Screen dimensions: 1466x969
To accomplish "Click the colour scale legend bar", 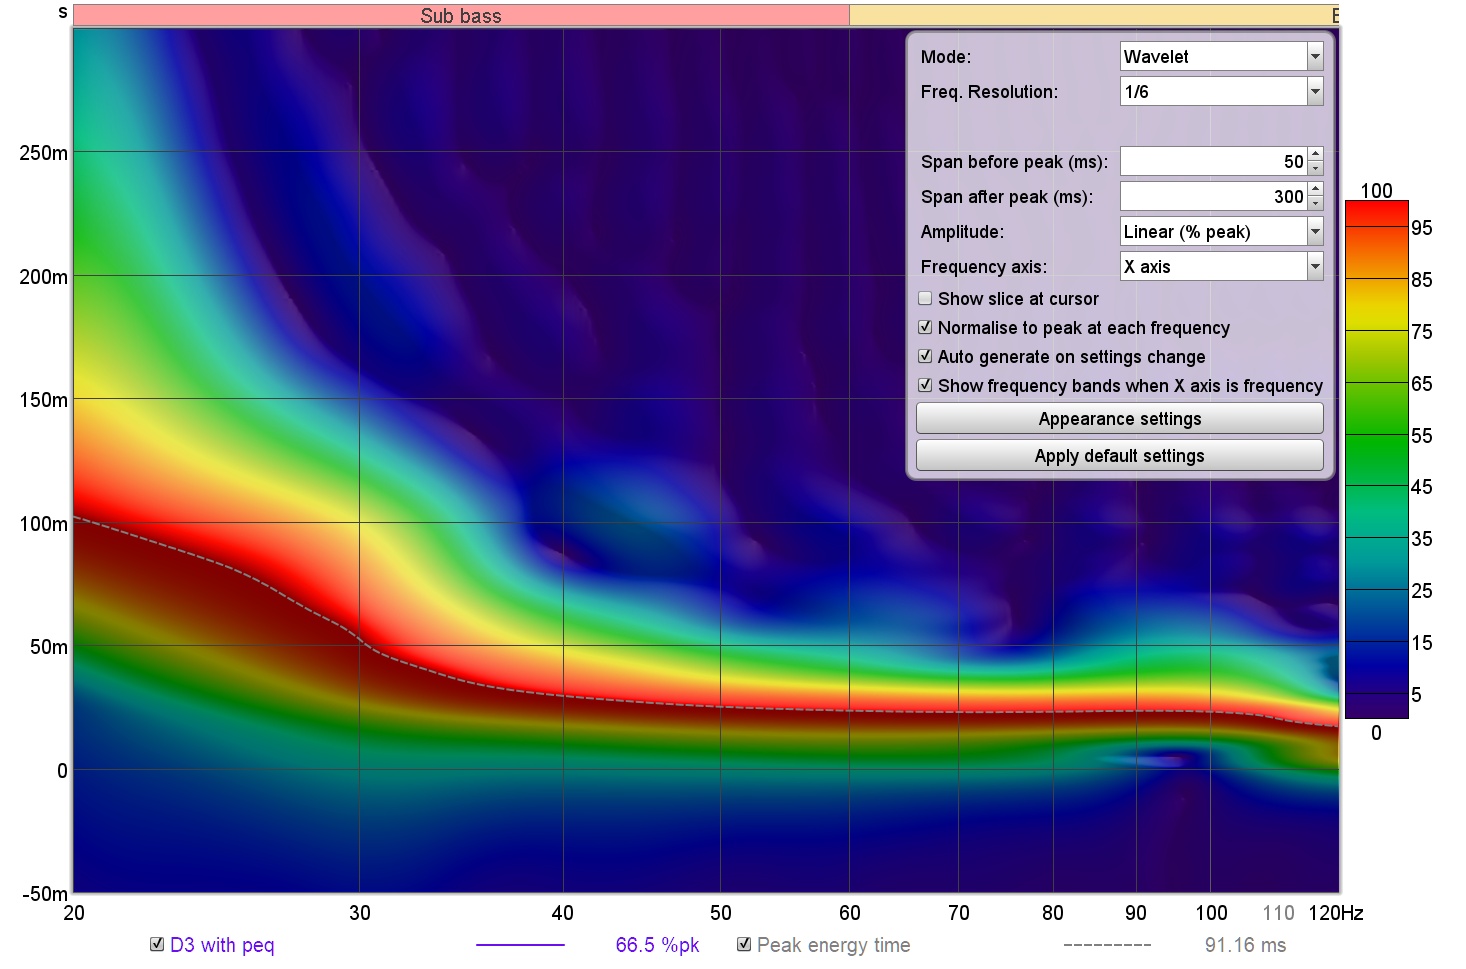I will tap(1376, 459).
